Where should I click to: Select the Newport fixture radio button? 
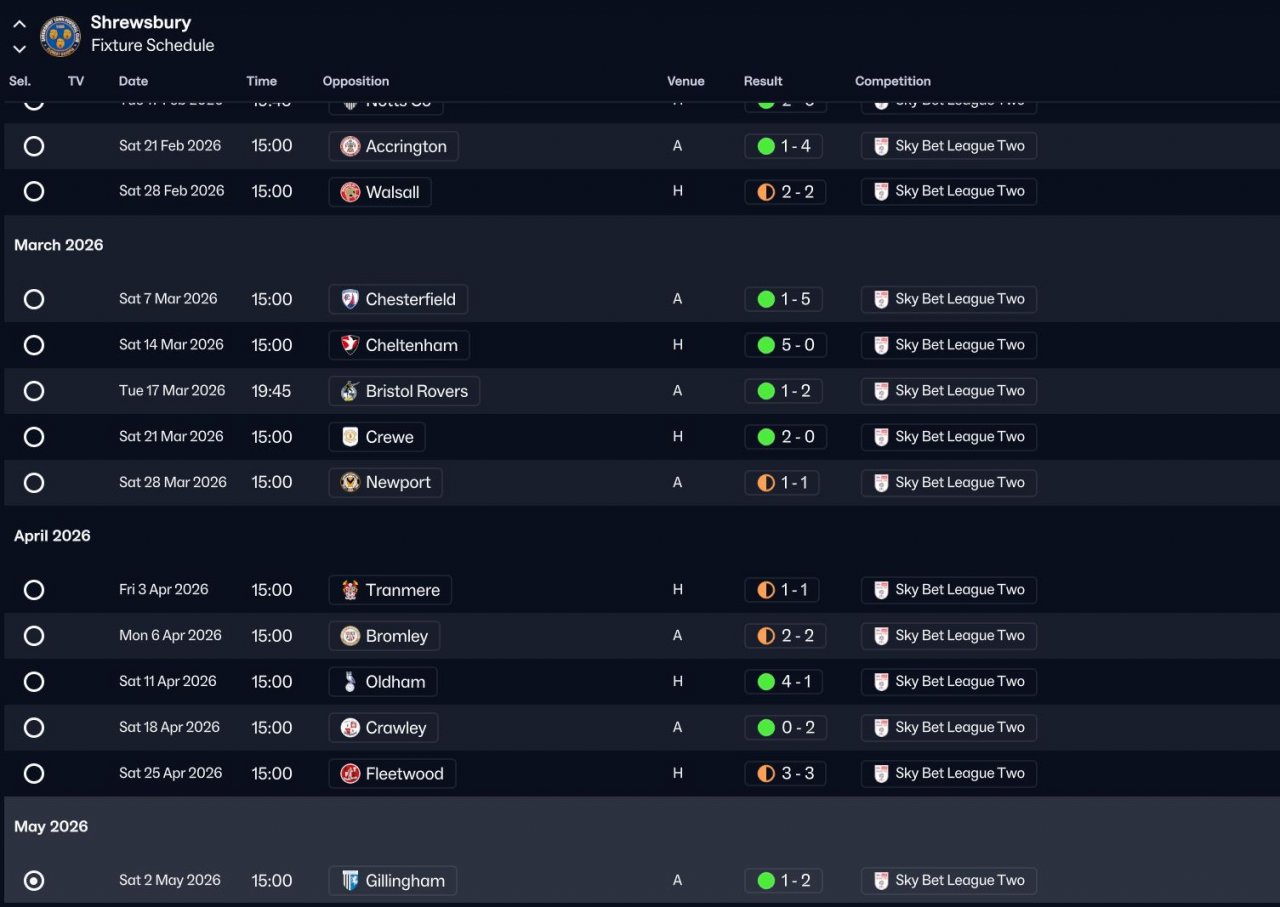34,483
